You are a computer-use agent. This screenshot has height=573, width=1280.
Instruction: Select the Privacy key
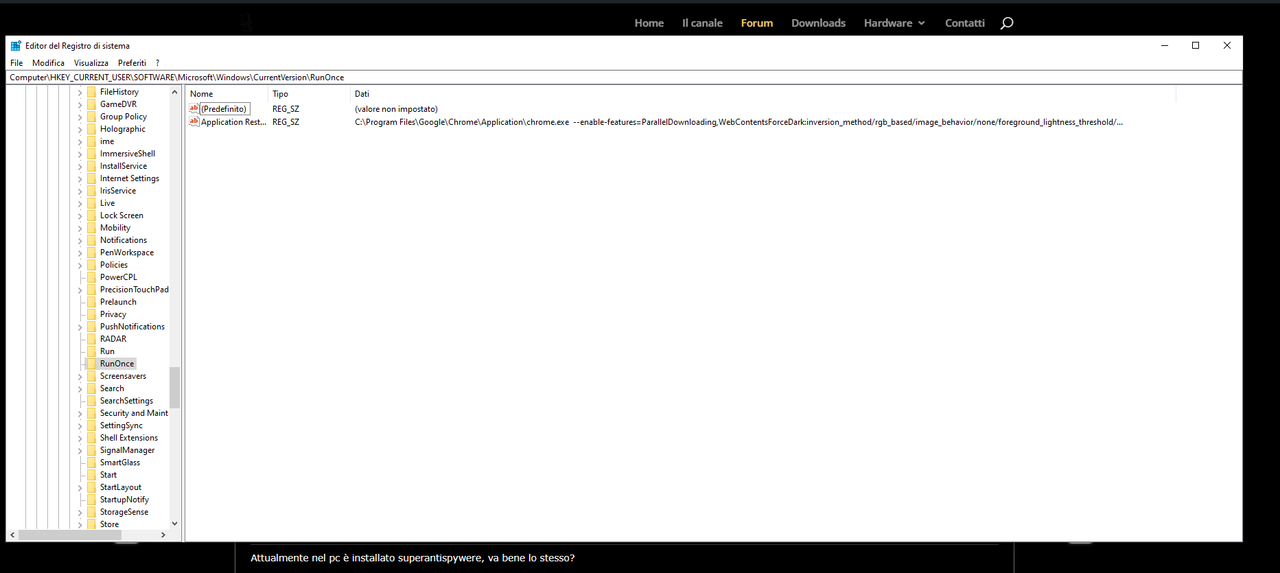pos(113,314)
